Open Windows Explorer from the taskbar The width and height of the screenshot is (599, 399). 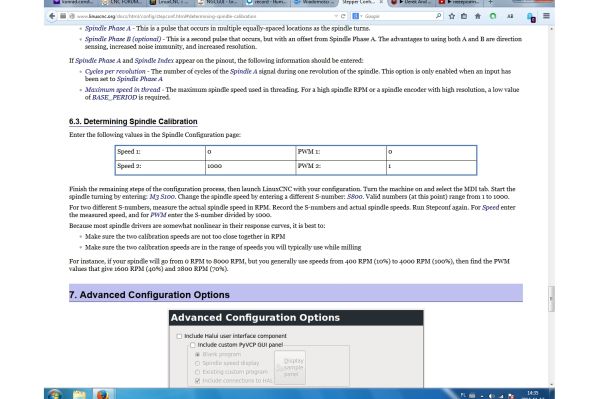coord(79,394)
